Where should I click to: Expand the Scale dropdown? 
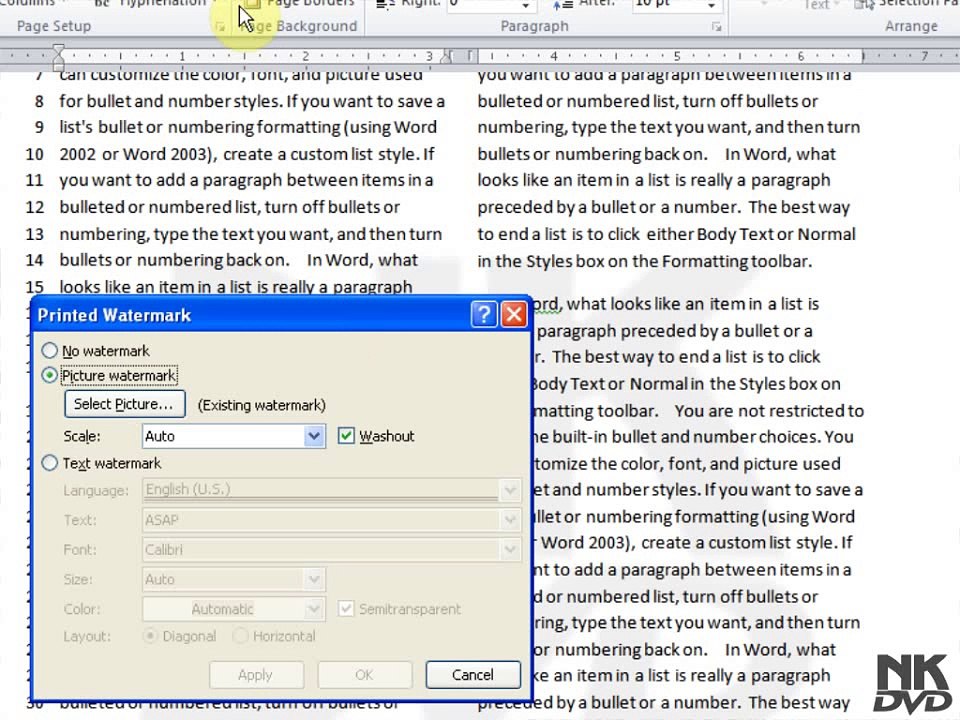[314, 436]
